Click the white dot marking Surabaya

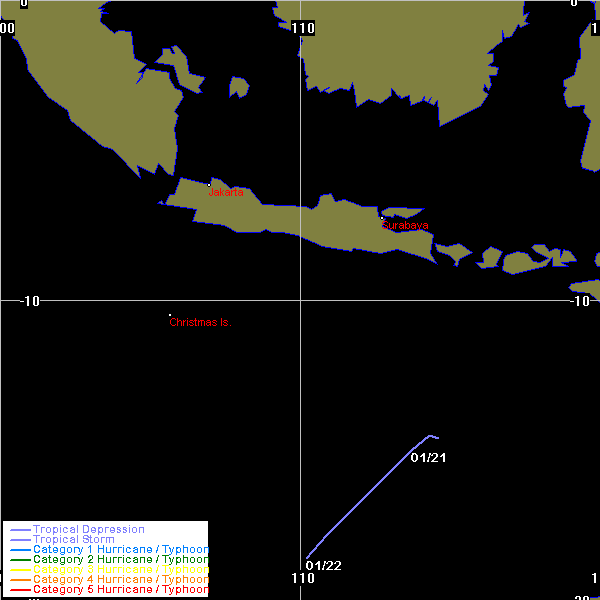point(381,218)
